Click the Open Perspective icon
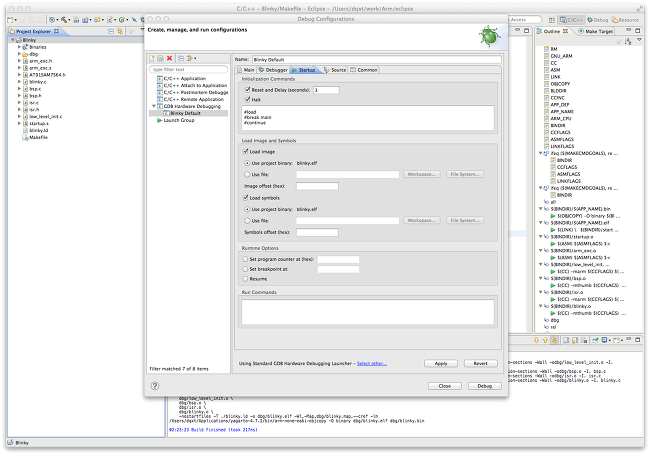The image size is (650, 455). click(552, 20)
